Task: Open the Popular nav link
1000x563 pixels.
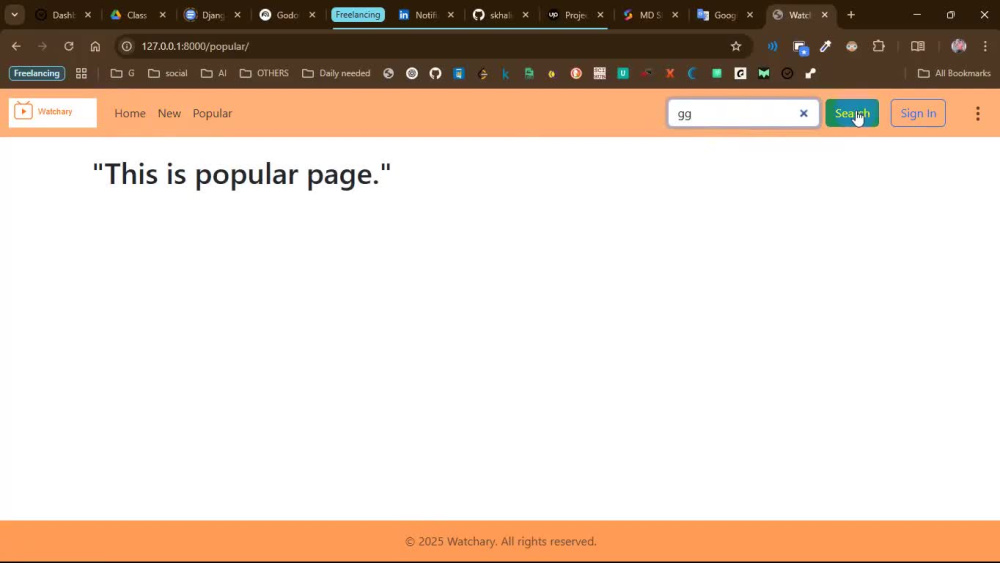Action: tap(212, 113)
